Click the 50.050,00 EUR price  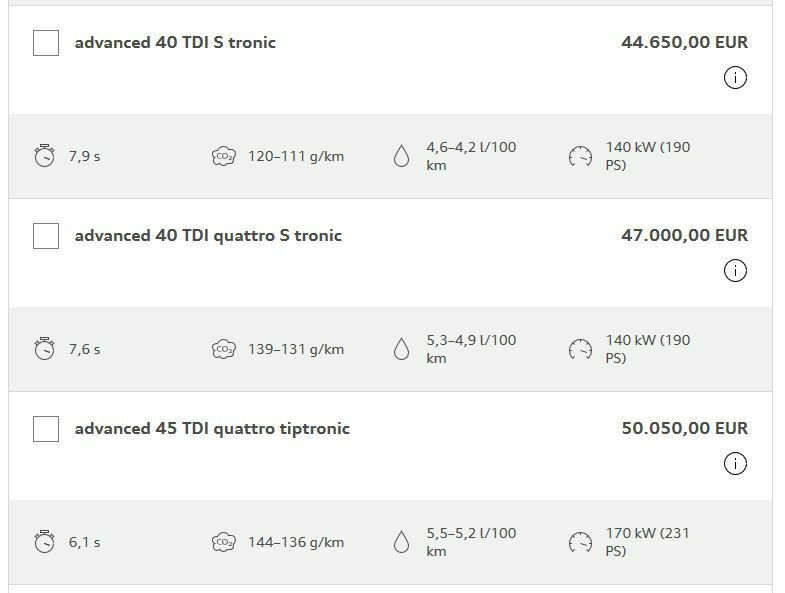[684, 429]
